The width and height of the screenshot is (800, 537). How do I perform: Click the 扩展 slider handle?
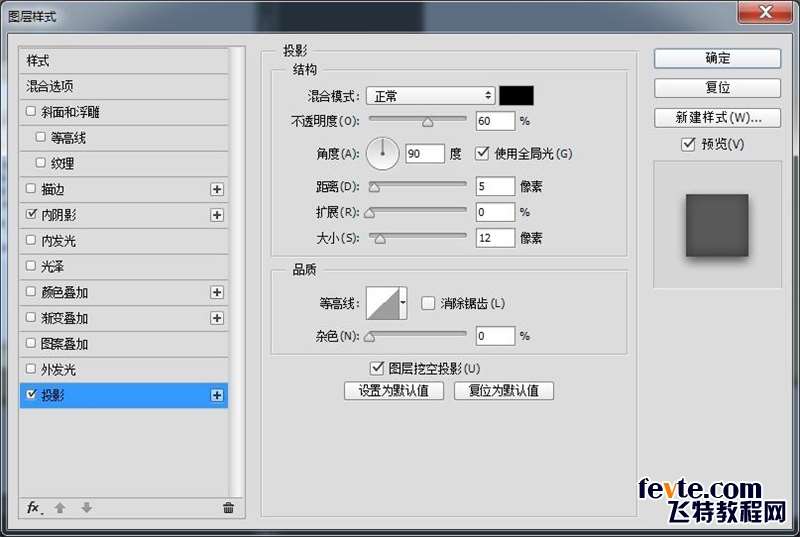pos(370,213)
